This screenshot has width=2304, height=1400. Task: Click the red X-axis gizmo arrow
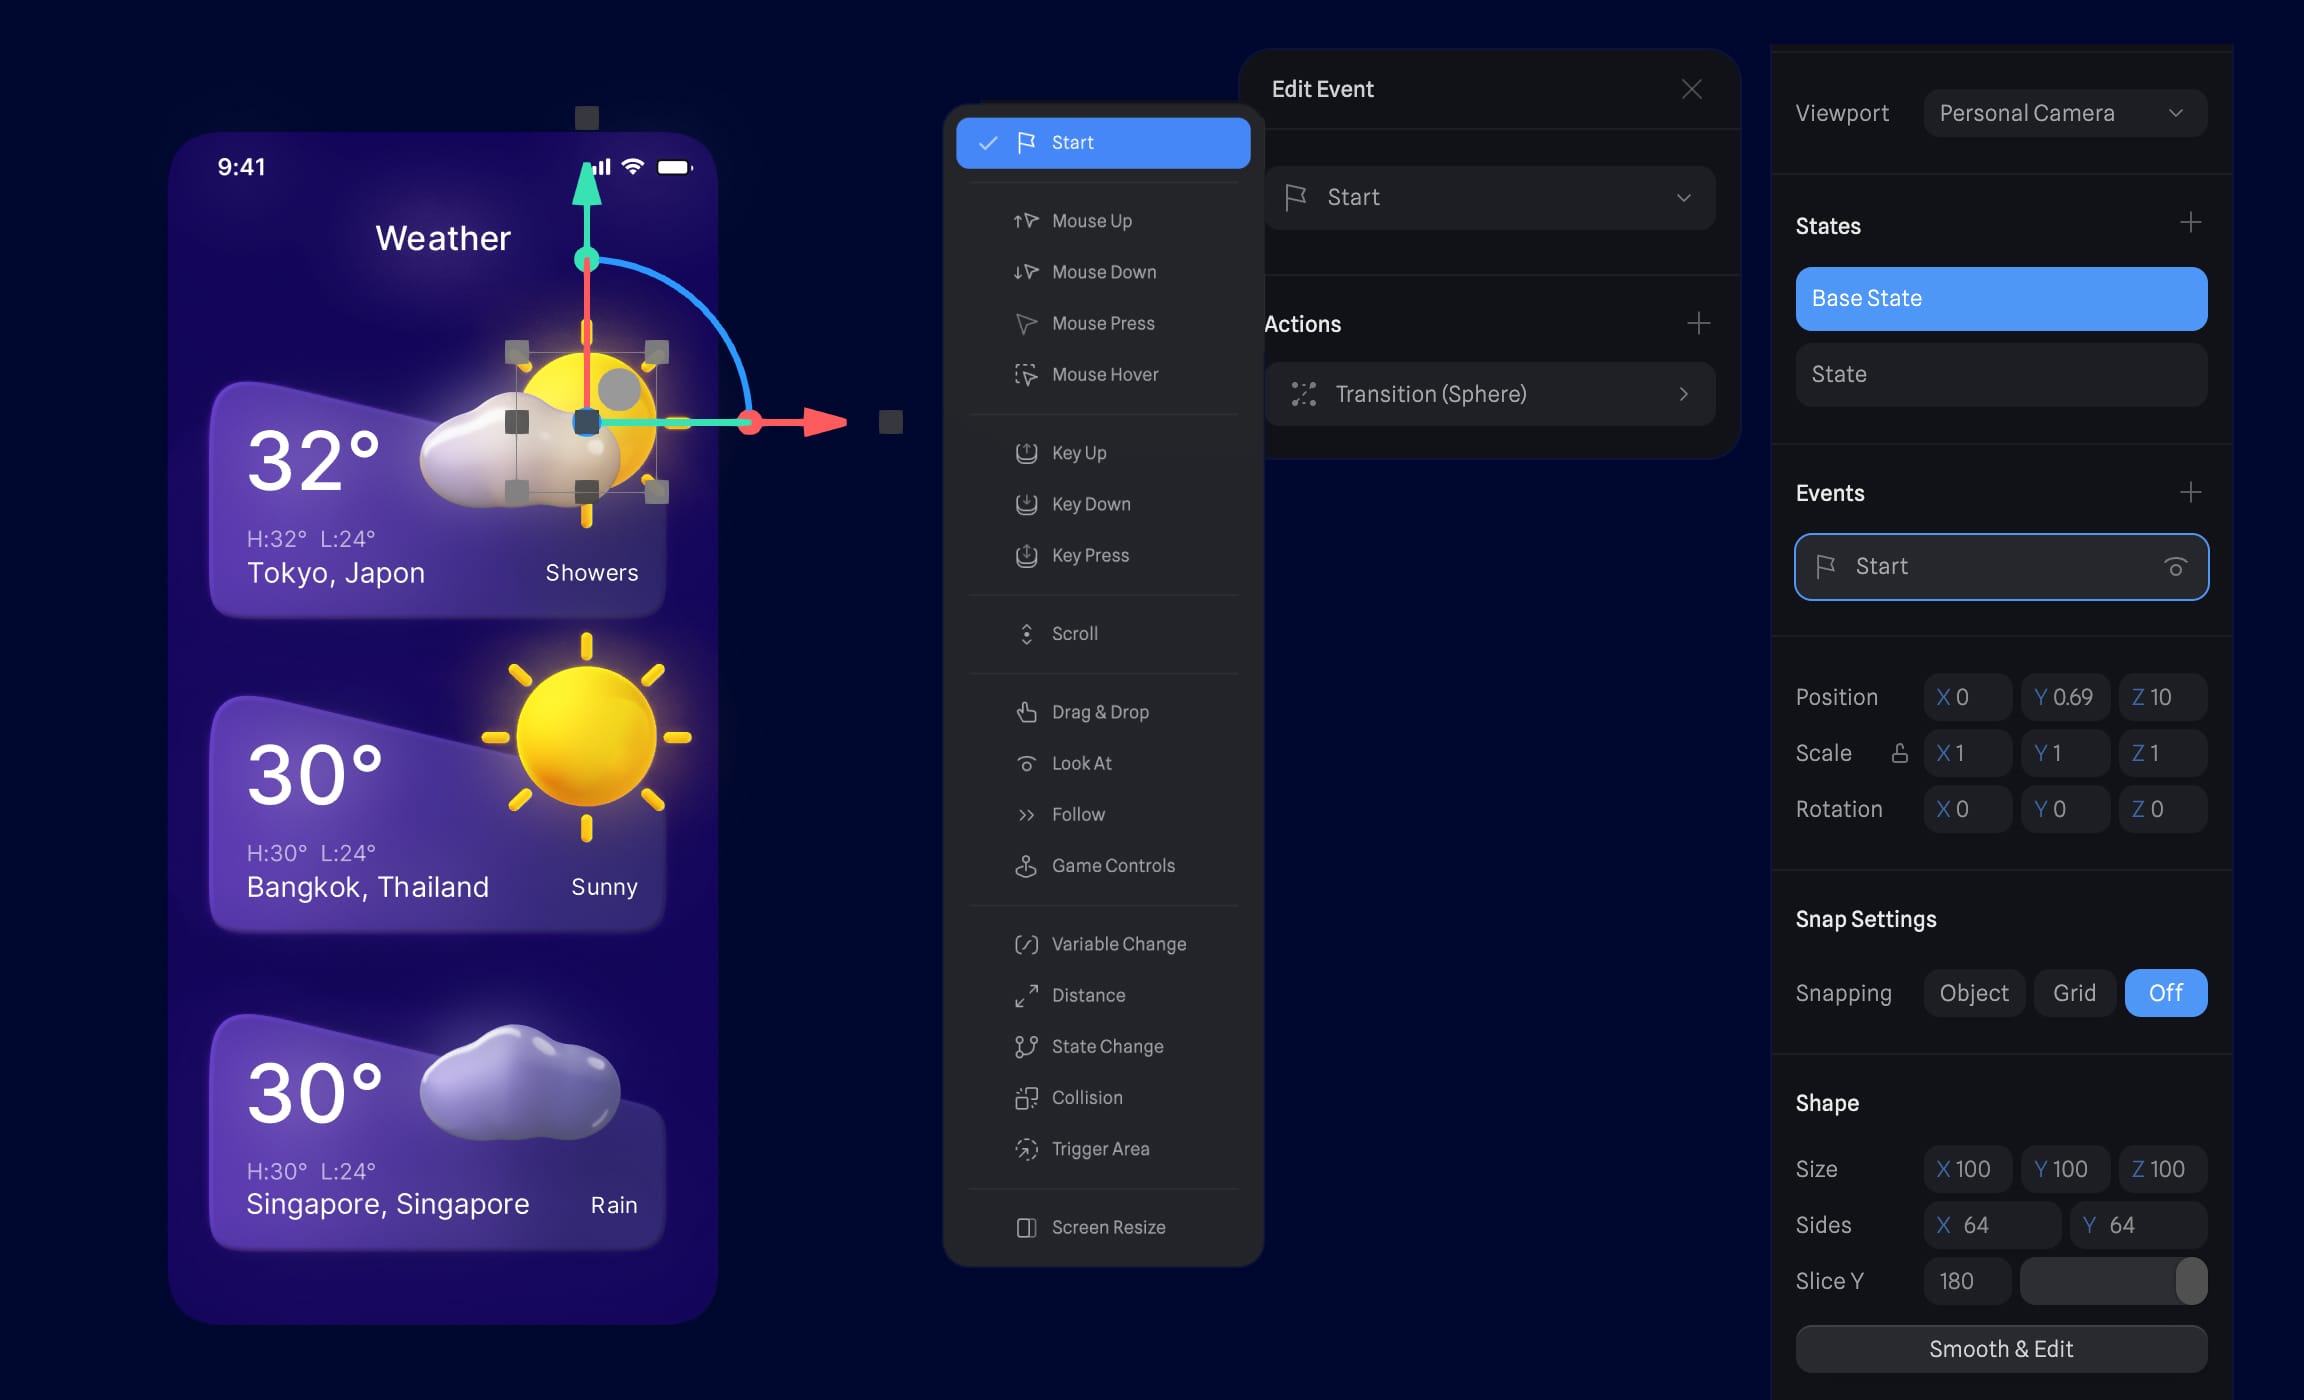(825, 422)
